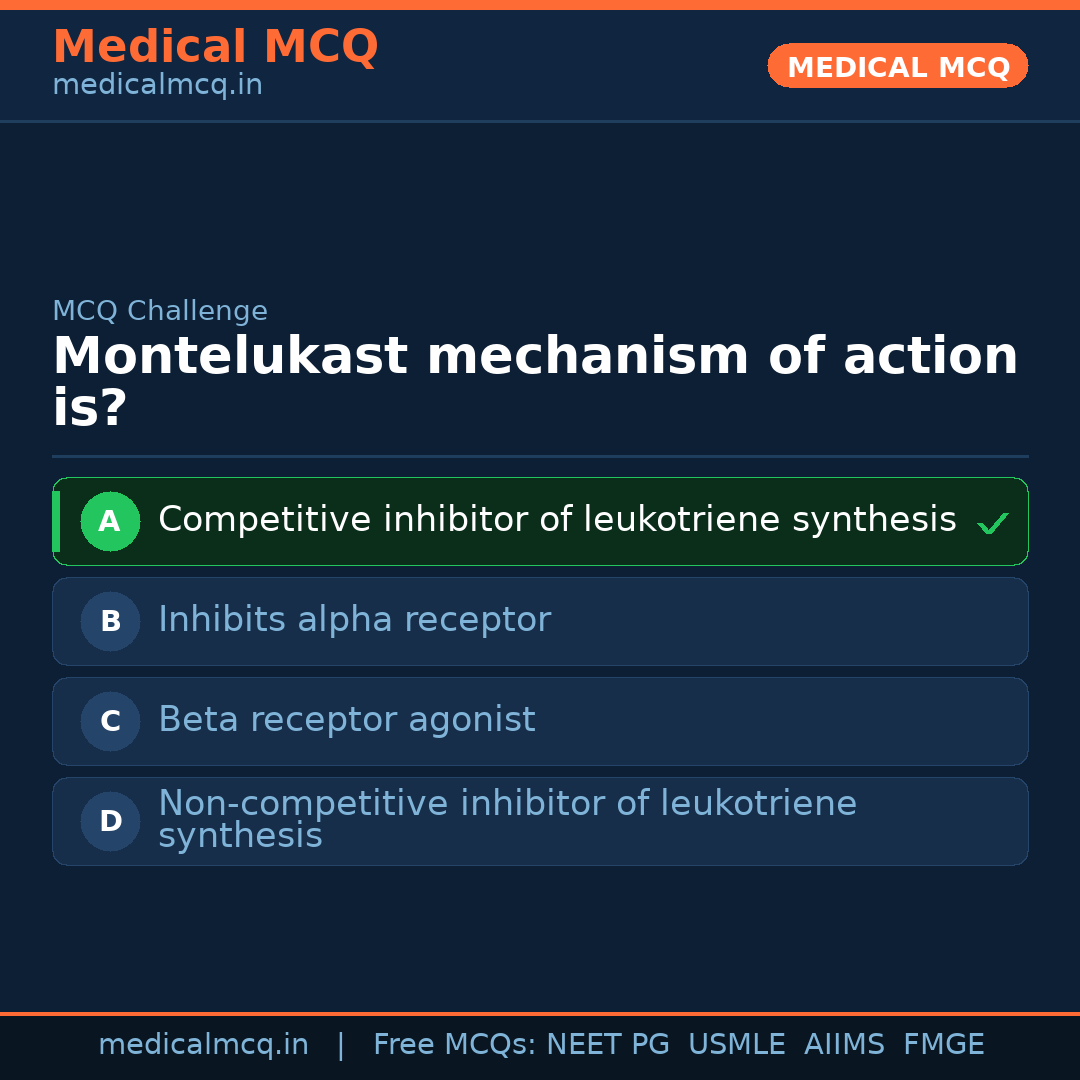Click the orange "Medical MCQ" header title
This screenshot has height=1080, width=1080.
(215, 47)
